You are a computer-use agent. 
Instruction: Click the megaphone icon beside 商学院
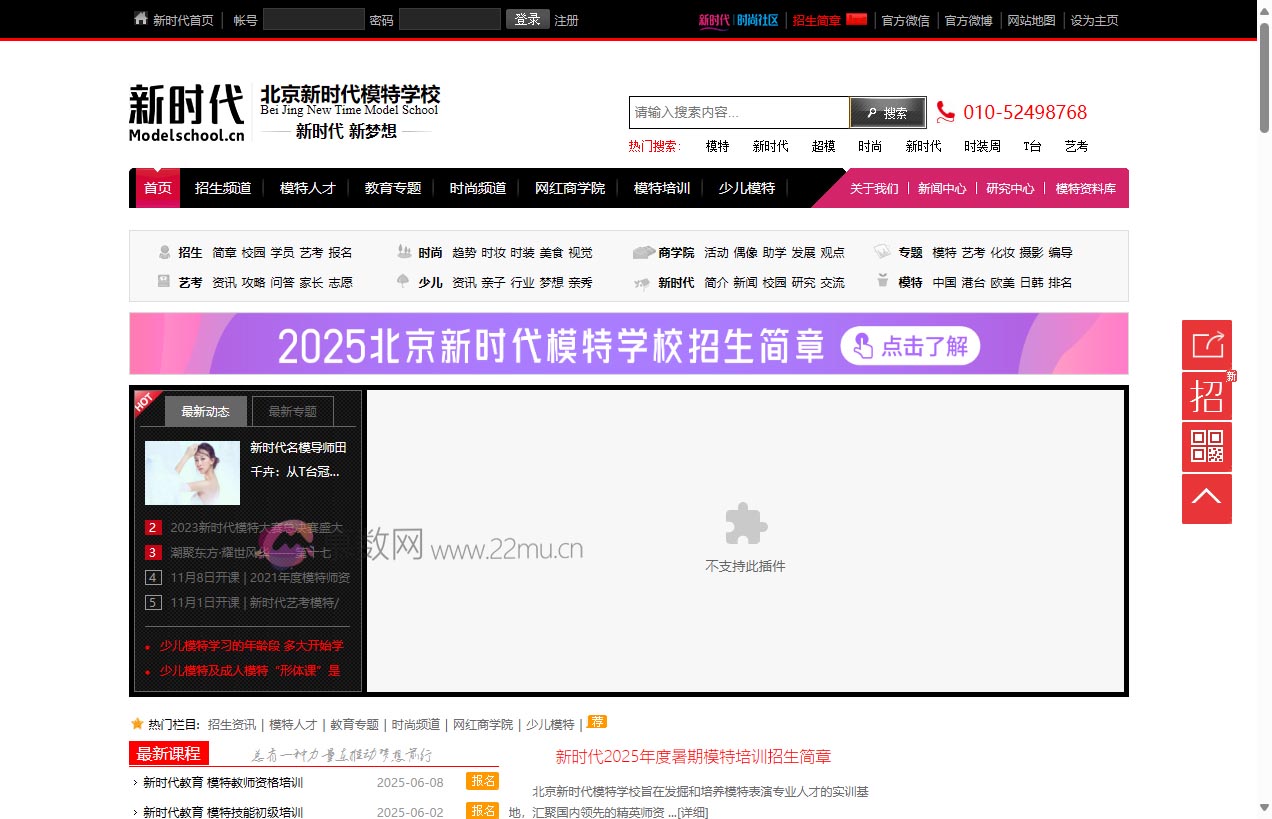tap(641, 253)
